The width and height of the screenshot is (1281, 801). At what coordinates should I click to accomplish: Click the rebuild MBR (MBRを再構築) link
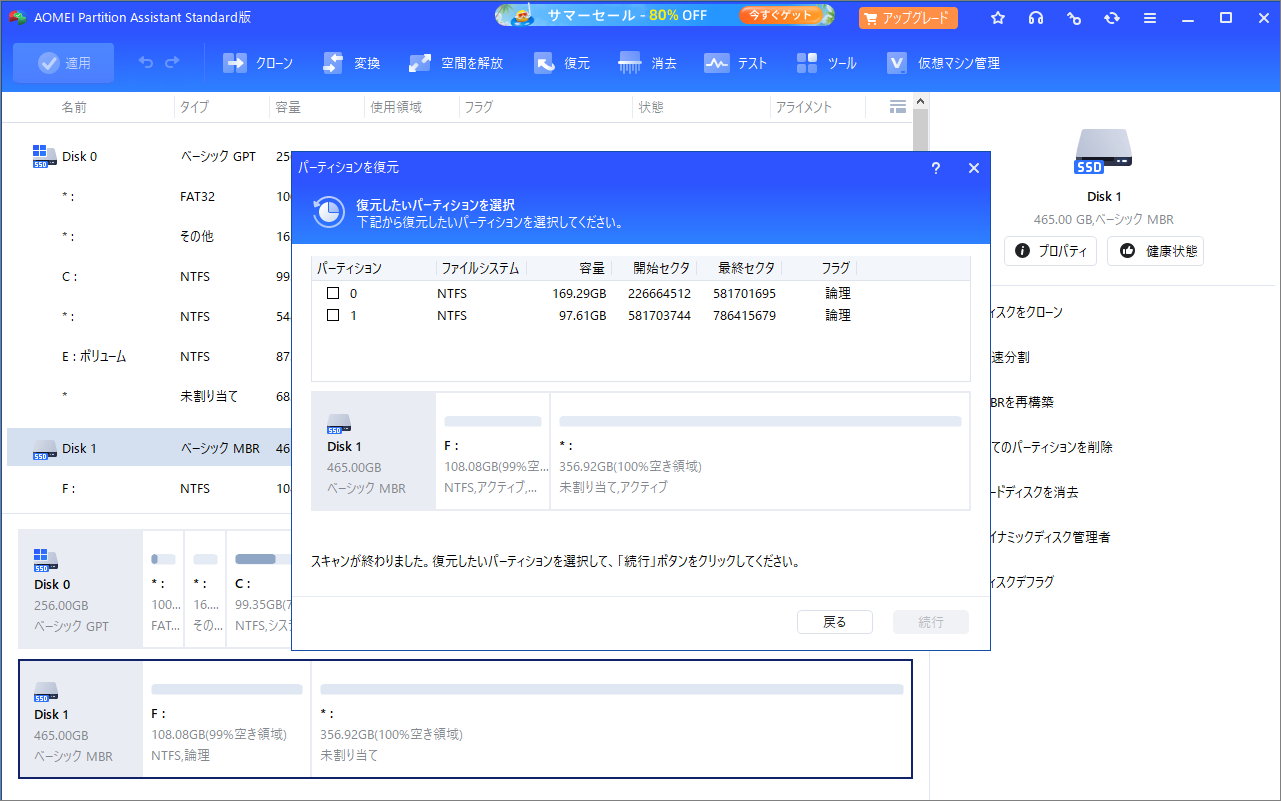[1022, 402]
